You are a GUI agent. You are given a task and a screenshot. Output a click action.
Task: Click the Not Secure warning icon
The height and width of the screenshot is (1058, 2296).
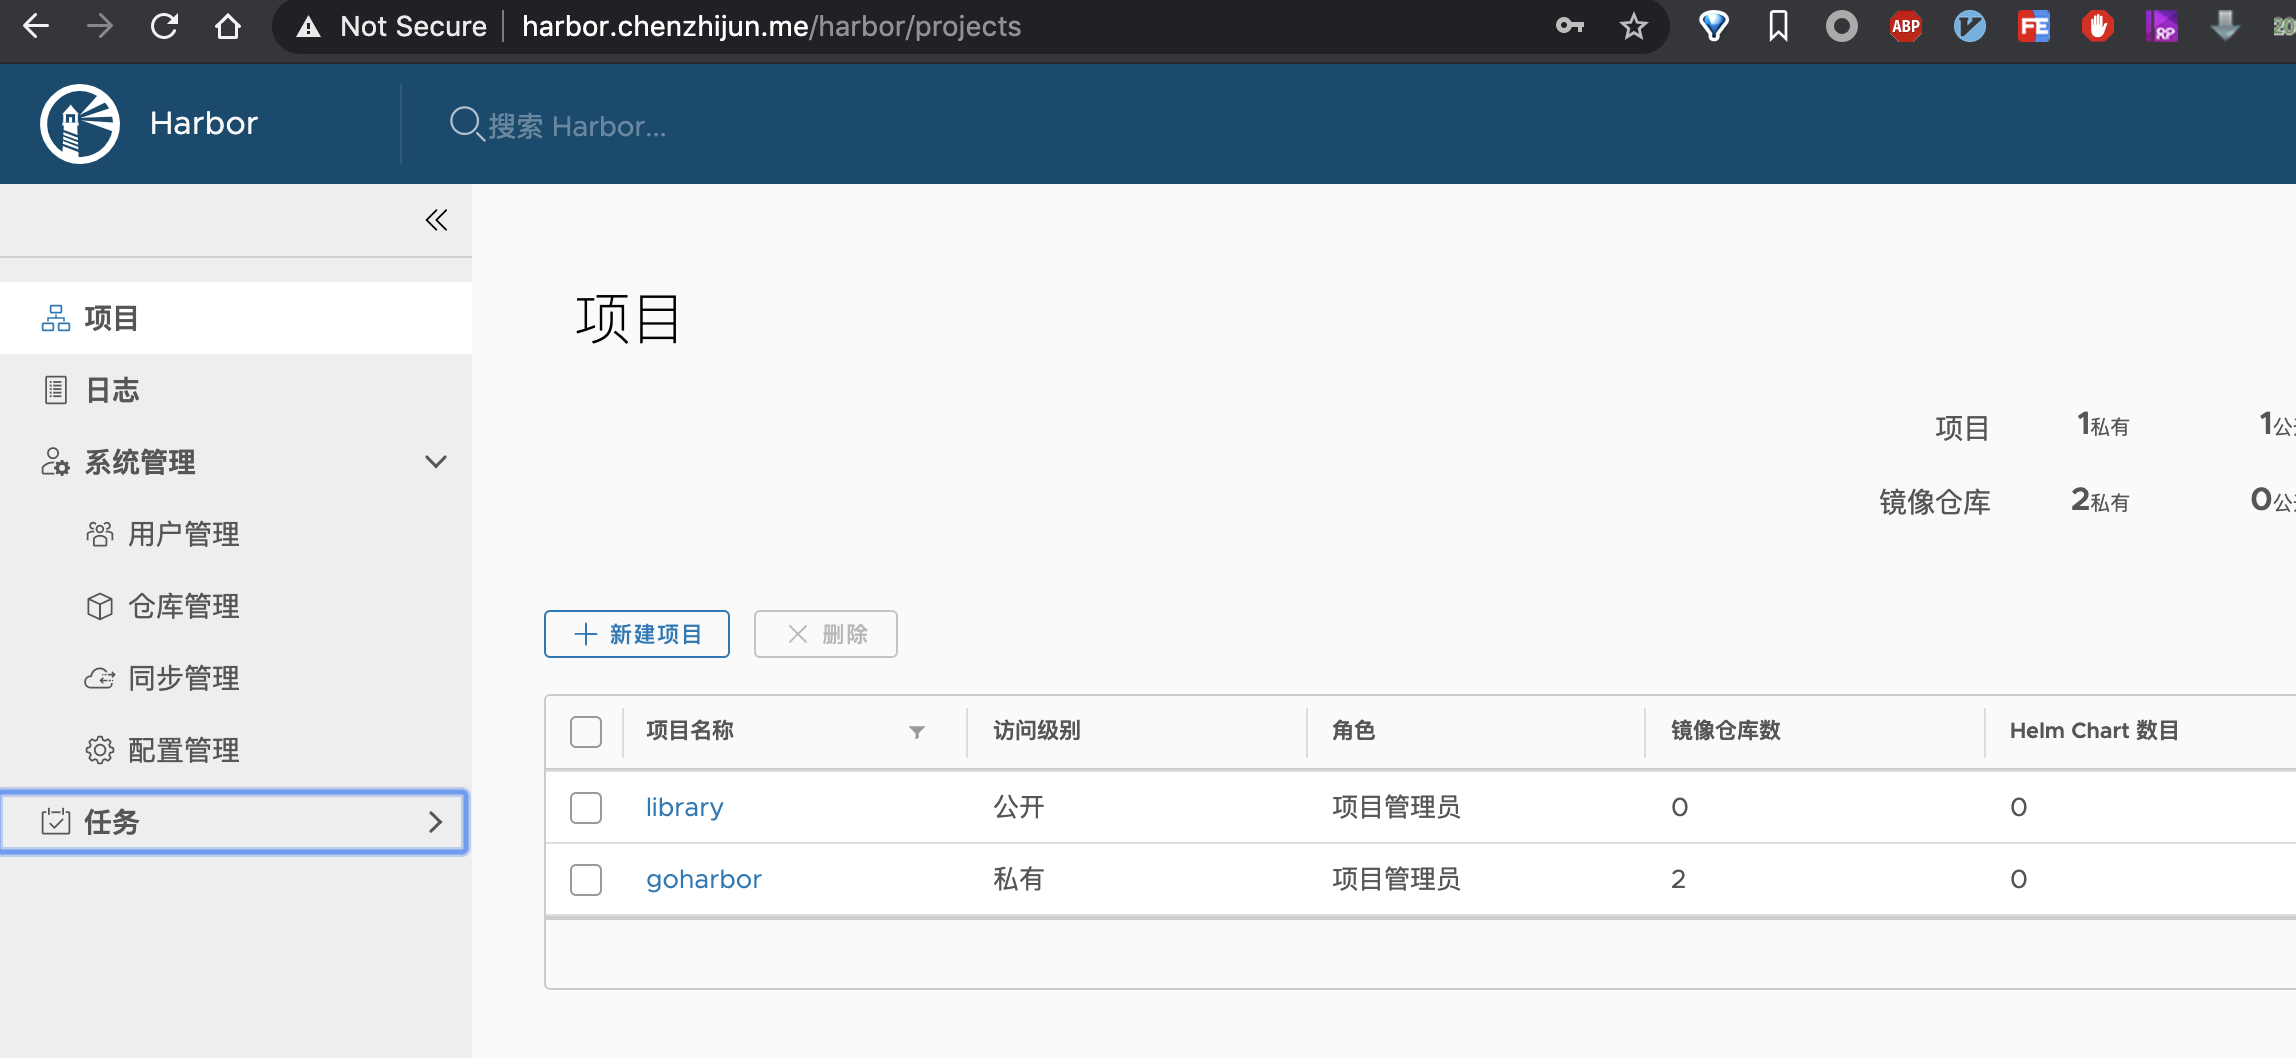point(309,27)
